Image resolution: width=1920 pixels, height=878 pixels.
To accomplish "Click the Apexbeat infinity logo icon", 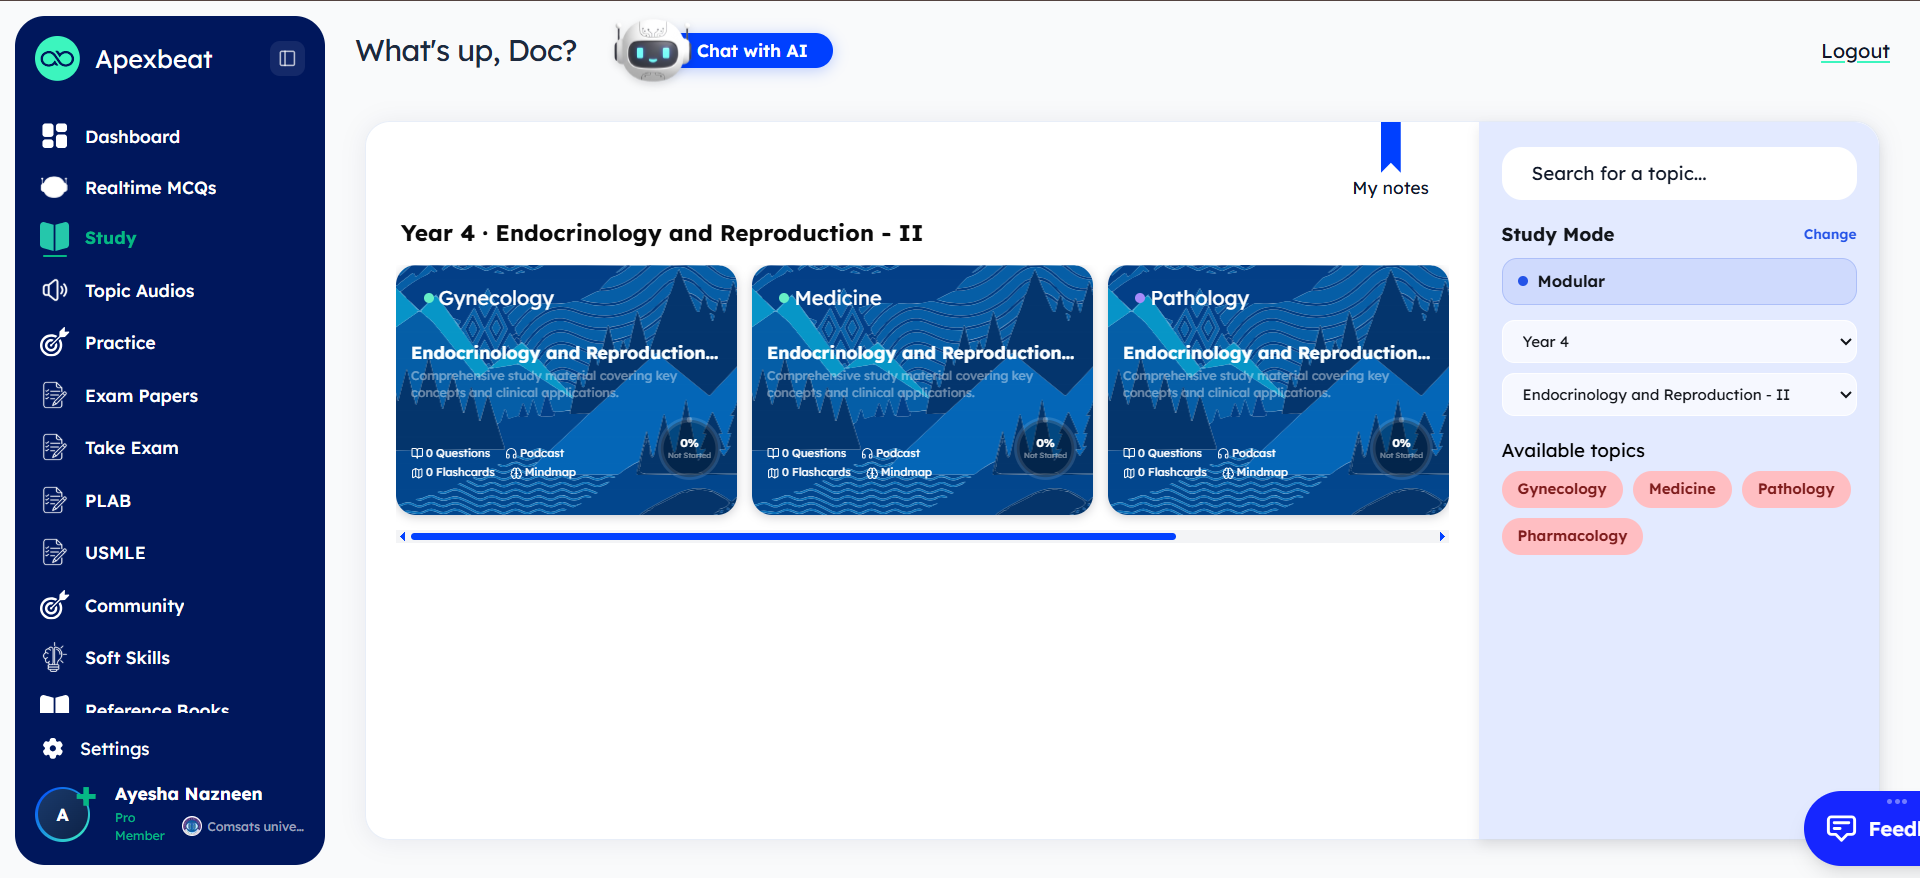I will (57, 59).
